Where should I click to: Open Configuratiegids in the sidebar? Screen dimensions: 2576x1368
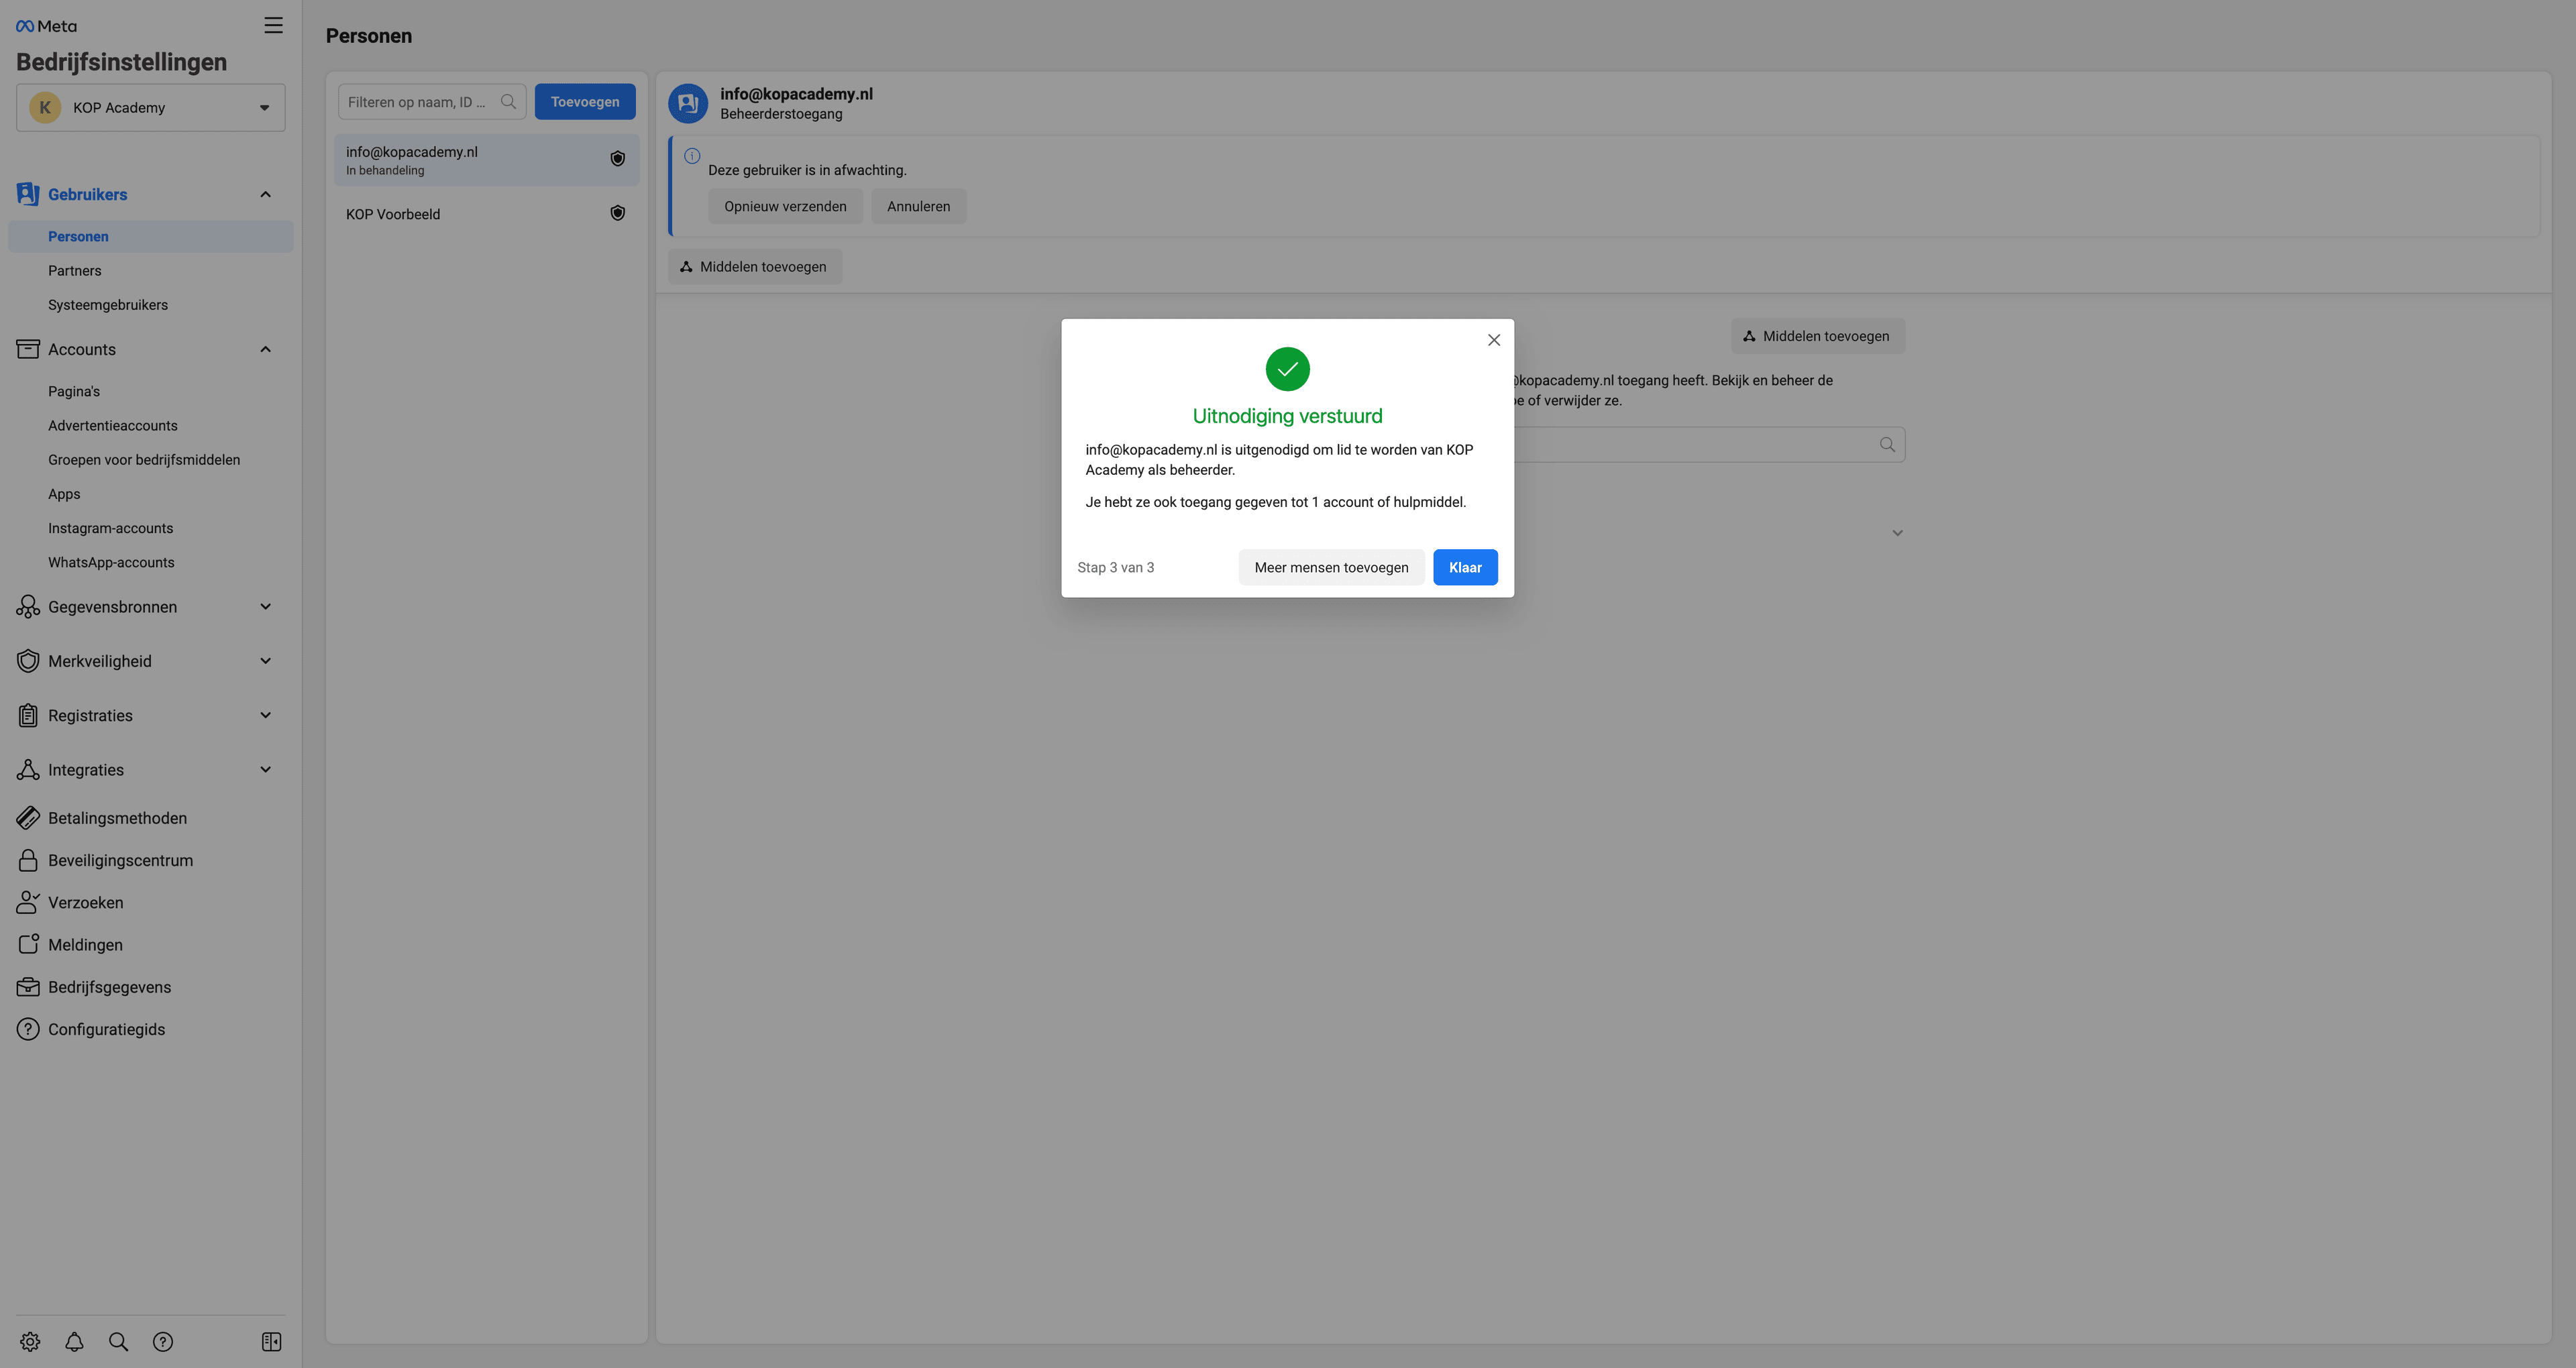(106, 1029)
